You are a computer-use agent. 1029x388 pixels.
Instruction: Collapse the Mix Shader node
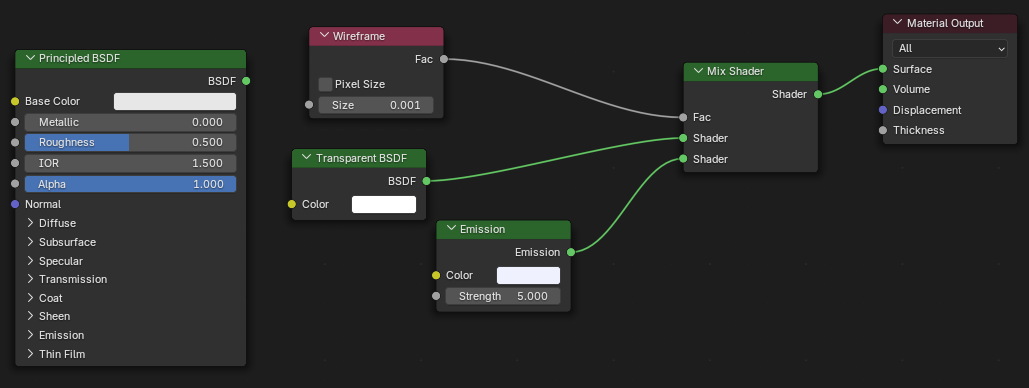pos(698,71)
